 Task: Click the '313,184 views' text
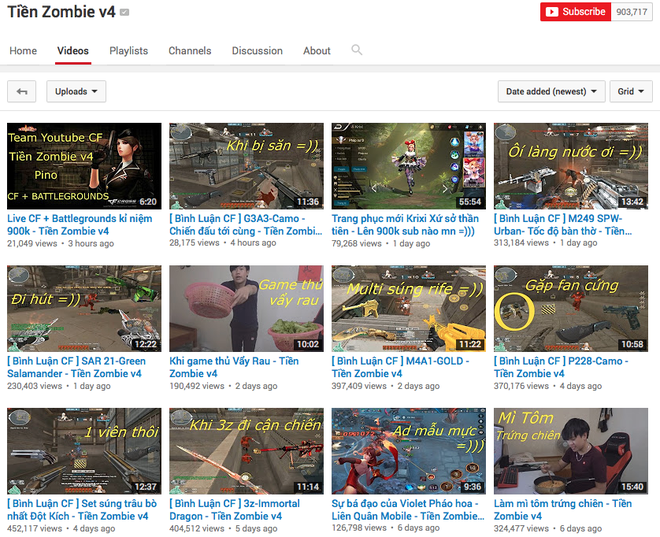point(521,243)
